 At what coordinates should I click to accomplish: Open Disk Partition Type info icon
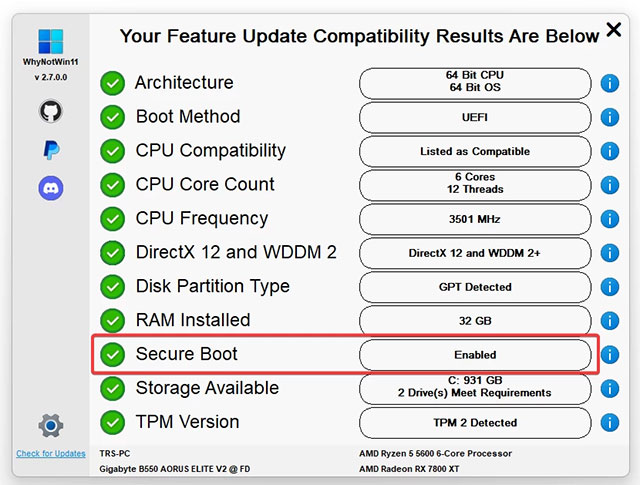pos(610,287)
